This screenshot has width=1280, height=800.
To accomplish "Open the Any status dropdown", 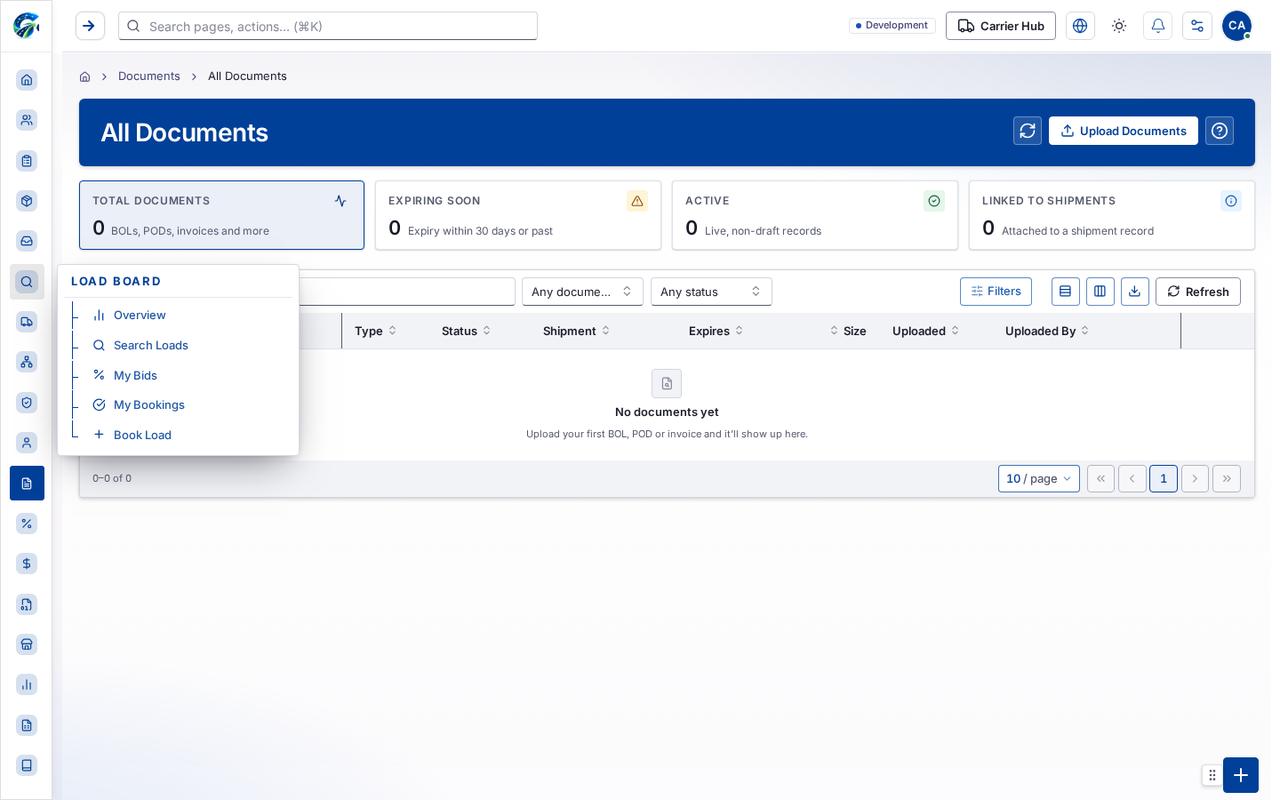I will (711, 292).
